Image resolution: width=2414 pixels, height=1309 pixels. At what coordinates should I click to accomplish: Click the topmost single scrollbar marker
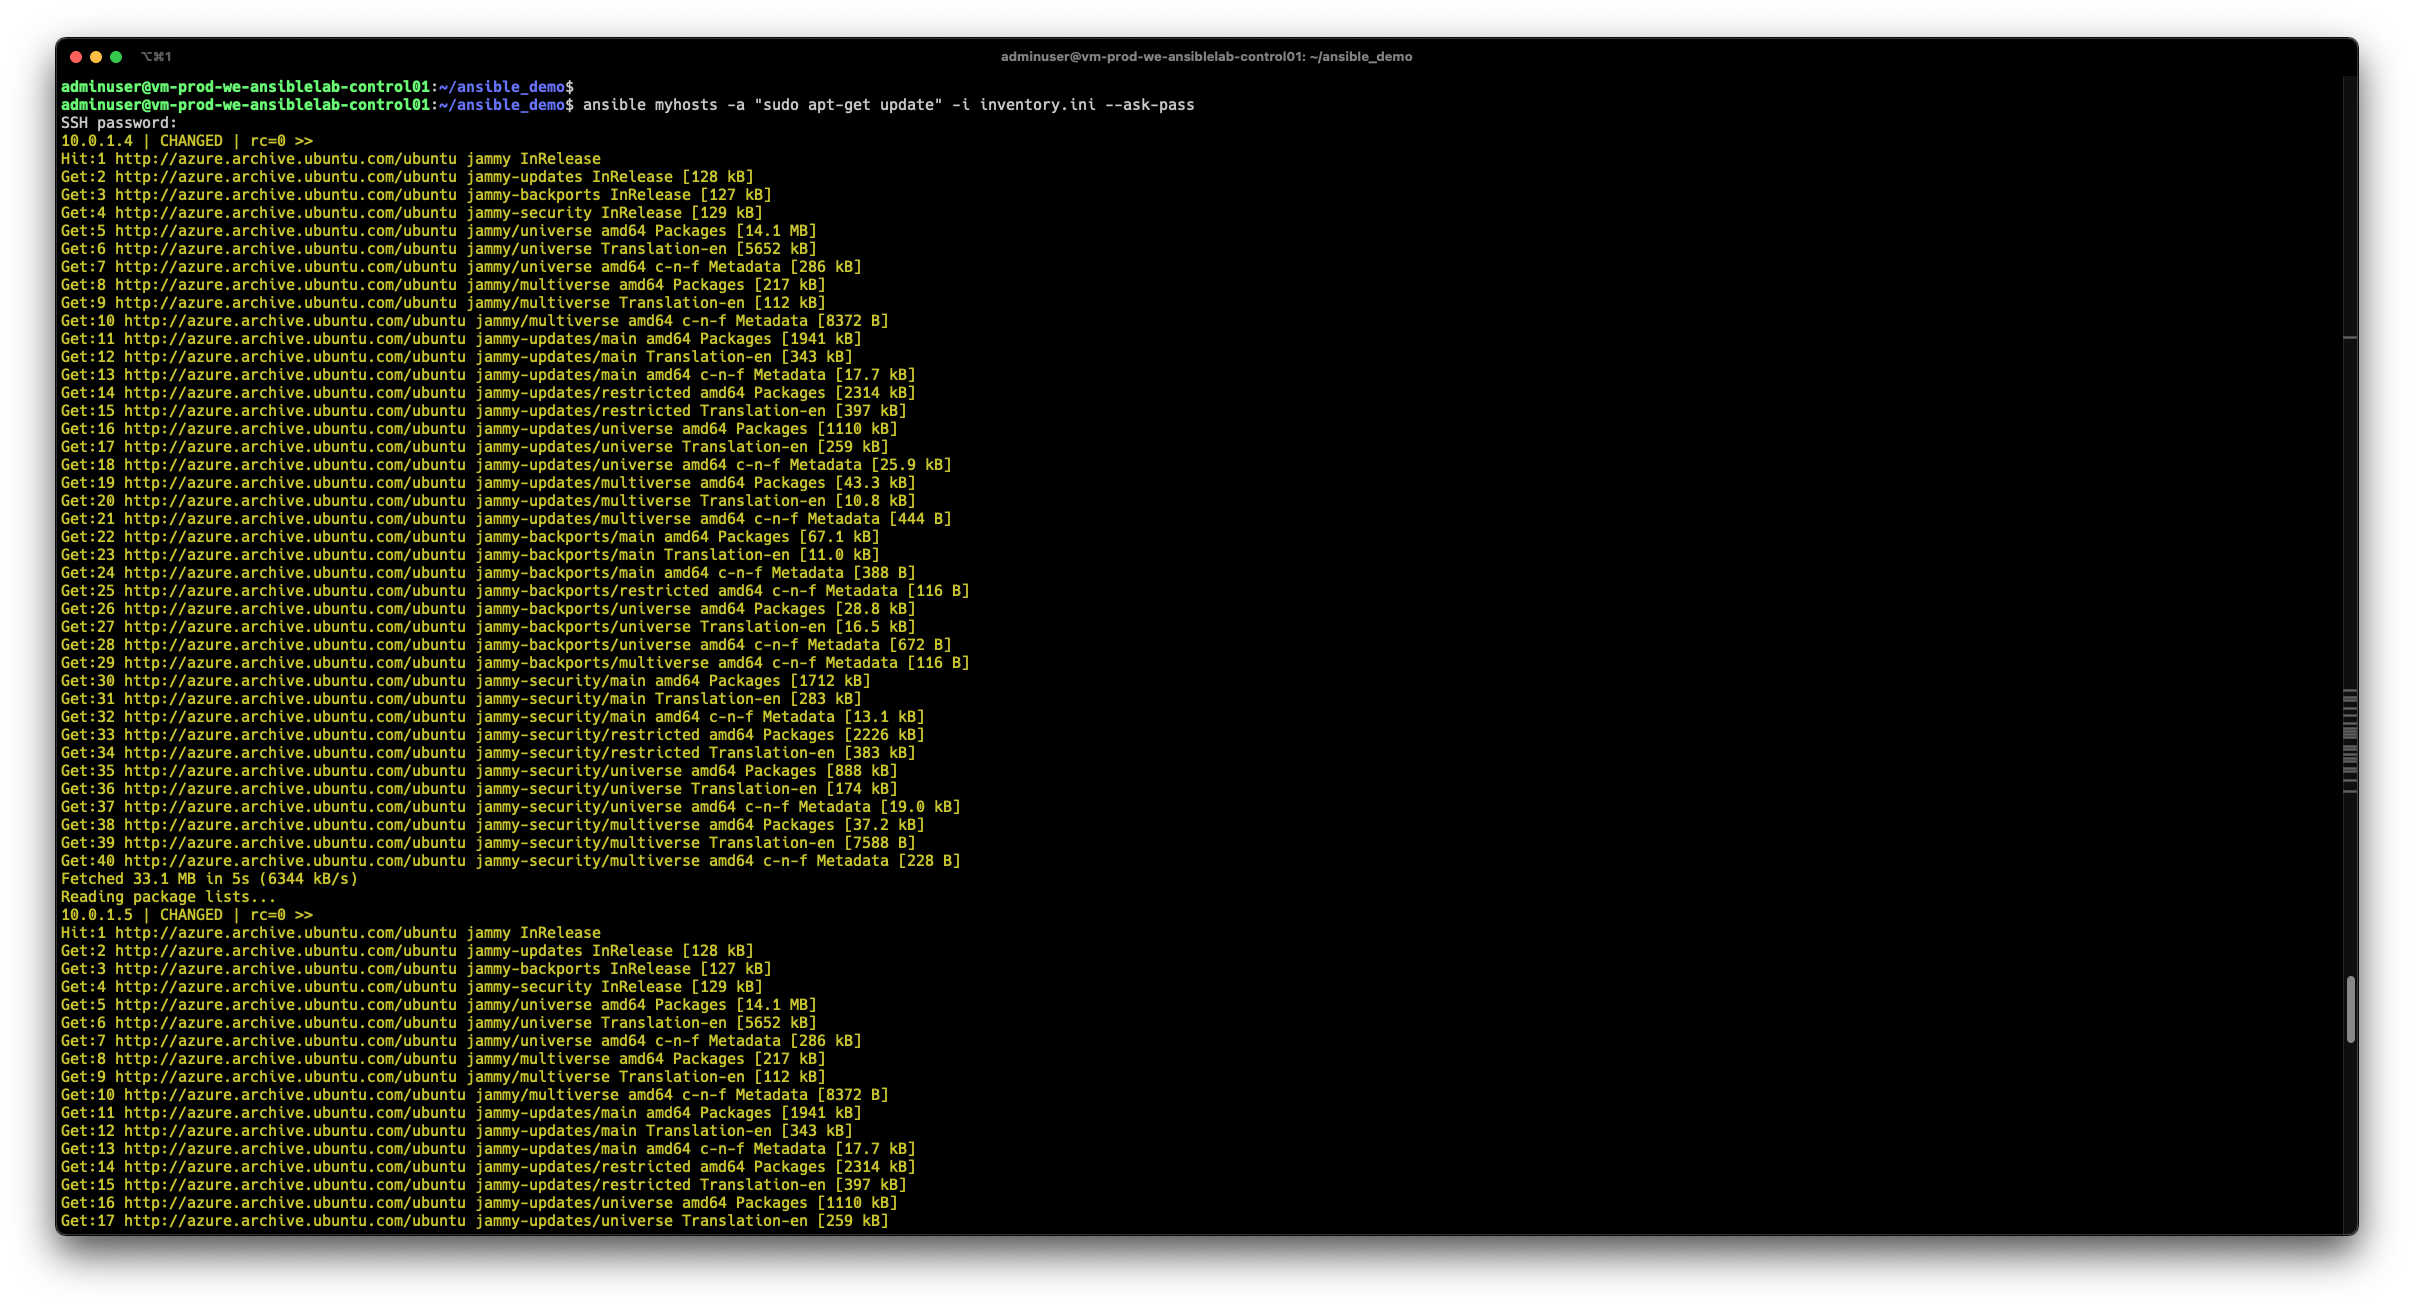point(2350,338)
